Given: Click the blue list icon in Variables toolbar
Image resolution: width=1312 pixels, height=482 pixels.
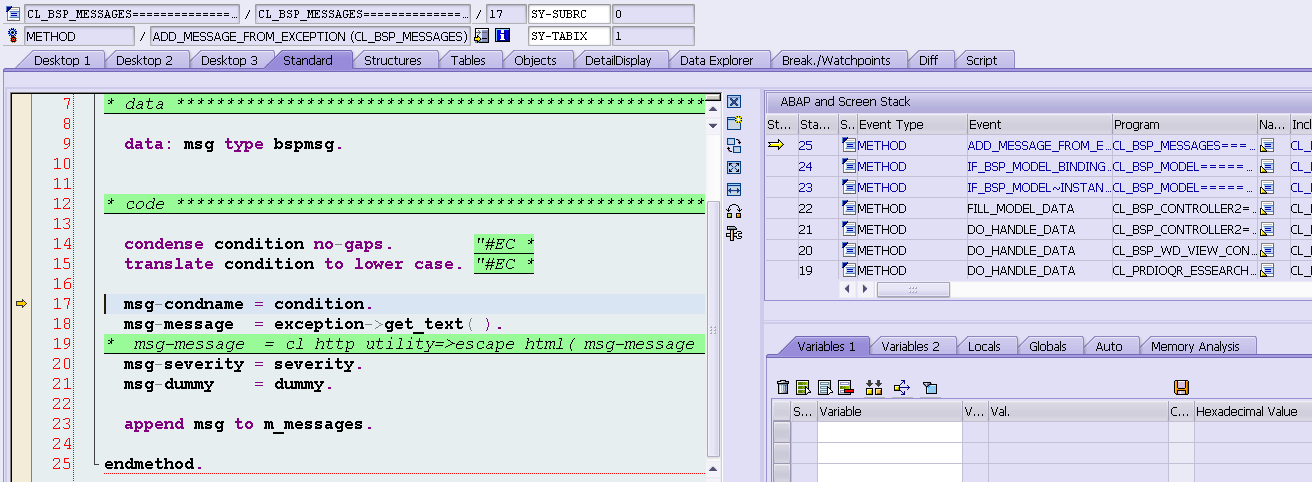Looking at the screenshot, I should 824,387.
